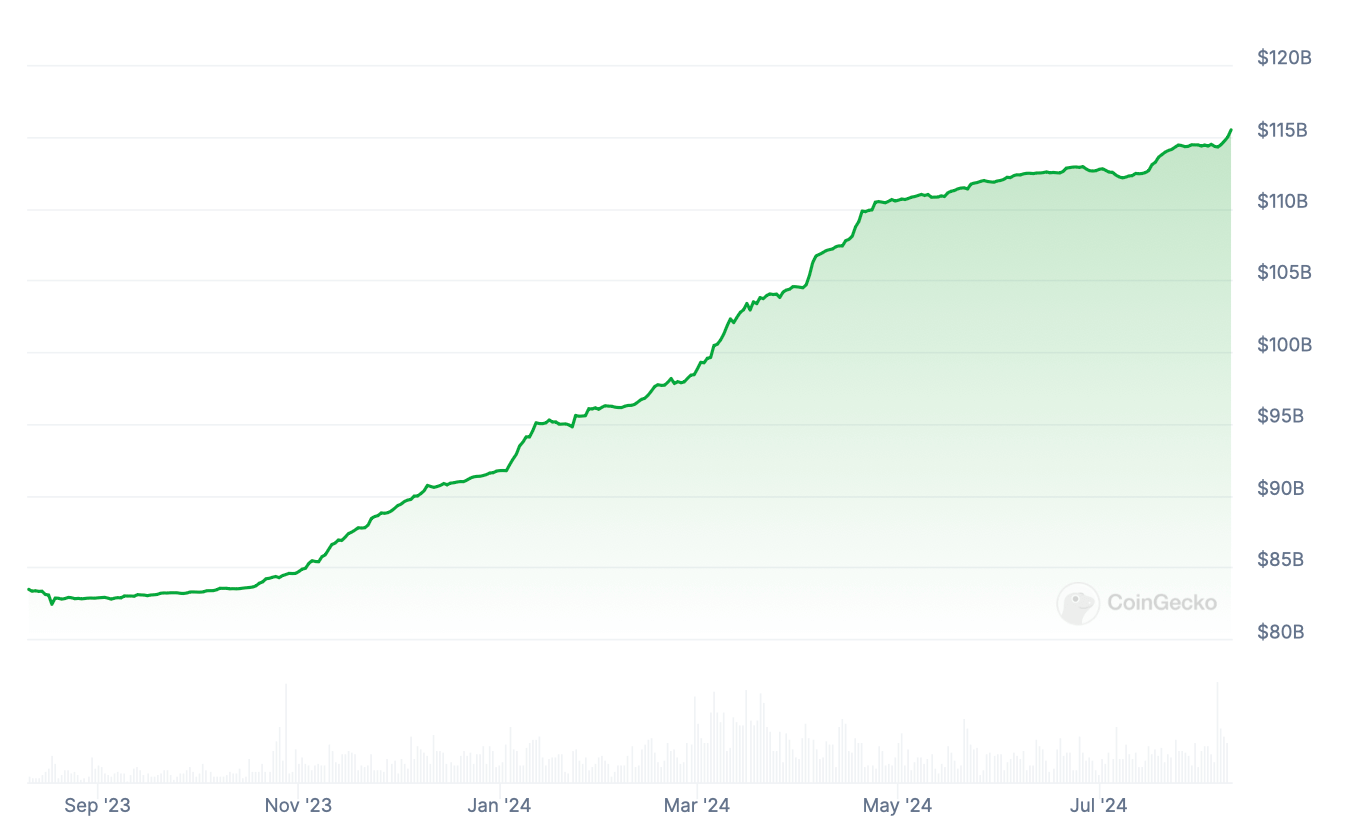The height and width of the screenshot is (833, 1359).
Task: Click the $85B y-axis label
Action: tap(1280, 560)
